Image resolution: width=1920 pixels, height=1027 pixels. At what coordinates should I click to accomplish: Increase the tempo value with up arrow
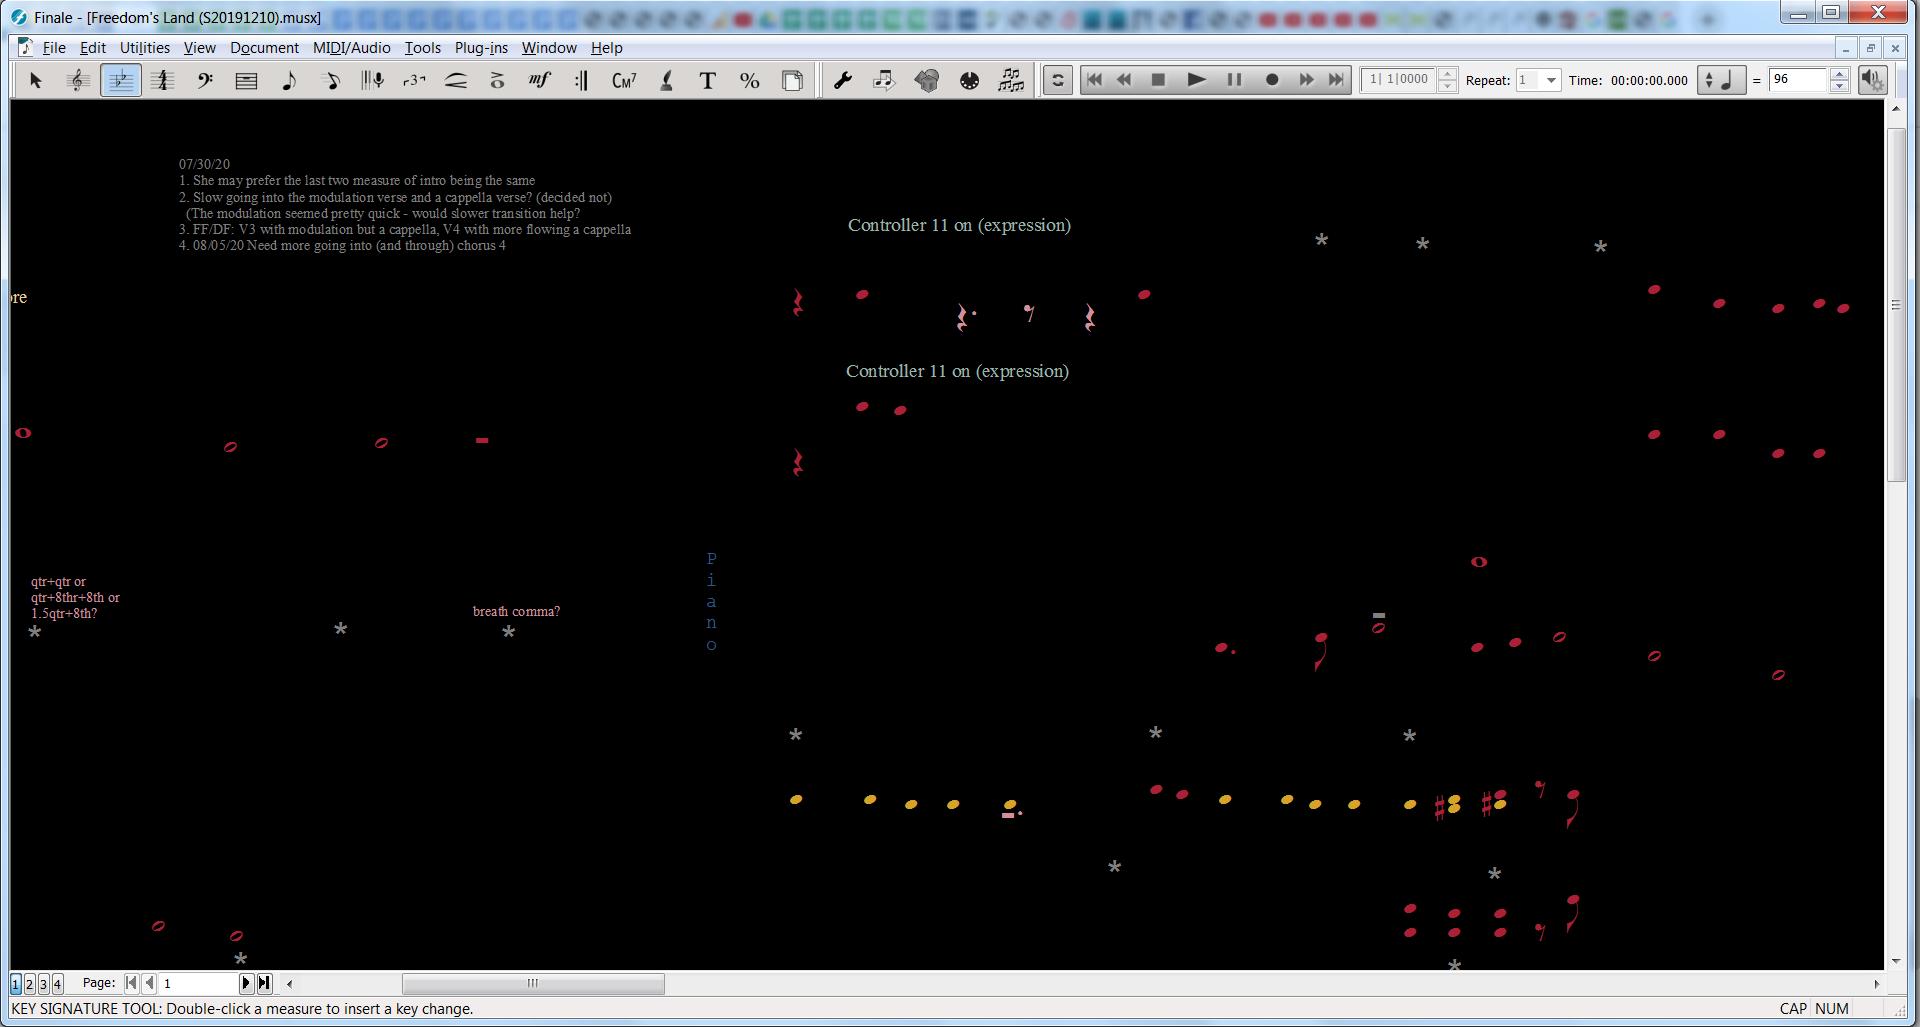click(1839, 74)
